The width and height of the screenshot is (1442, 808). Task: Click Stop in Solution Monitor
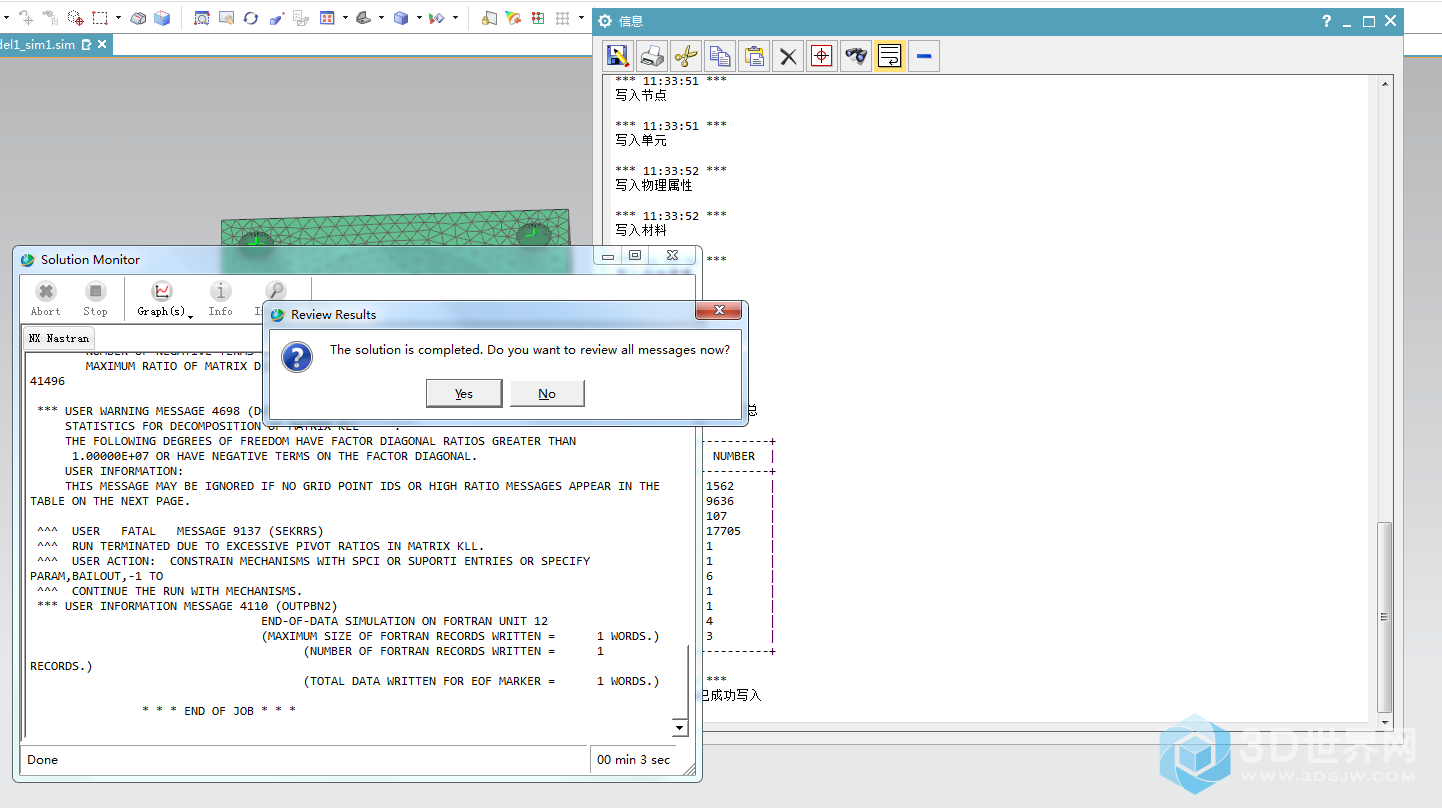(x=95, y=298)
